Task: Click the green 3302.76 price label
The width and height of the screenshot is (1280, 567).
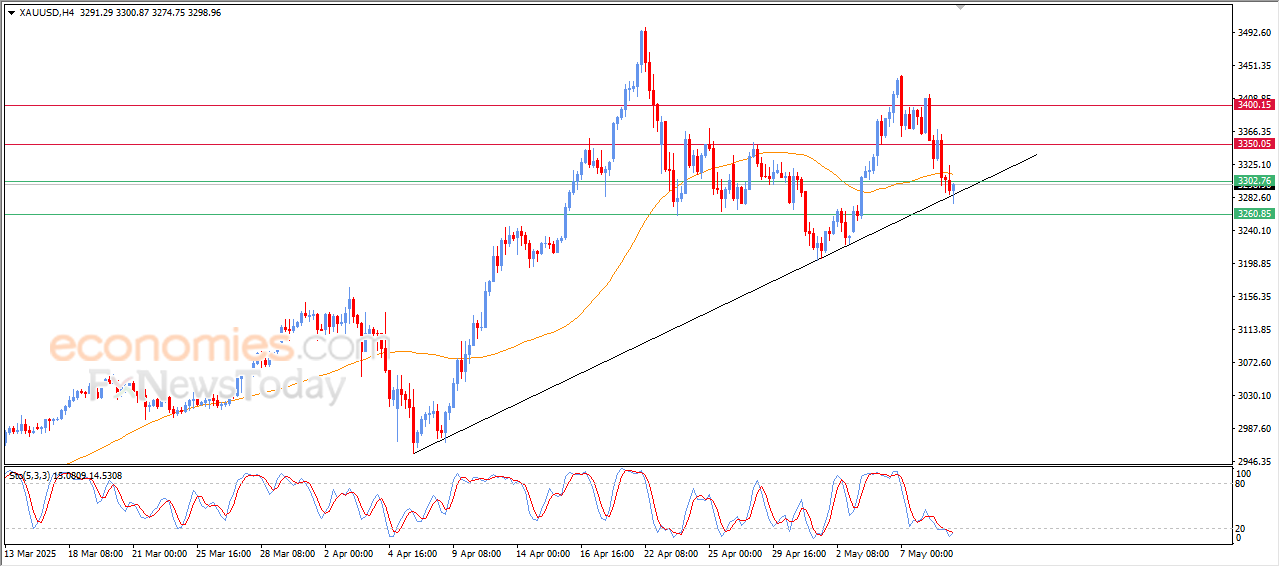Action: click(1253, 181)
